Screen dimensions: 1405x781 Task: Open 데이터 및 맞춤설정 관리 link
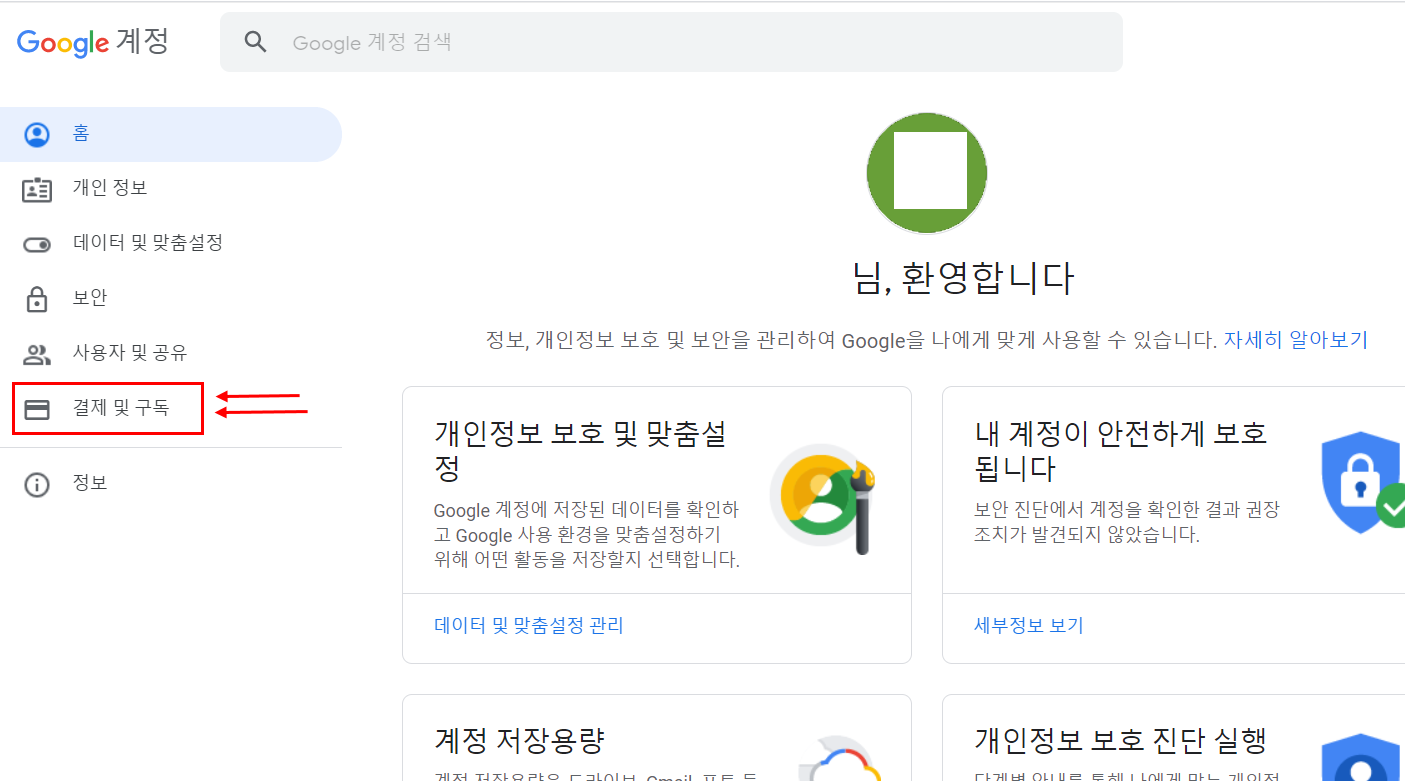[529, 626]
